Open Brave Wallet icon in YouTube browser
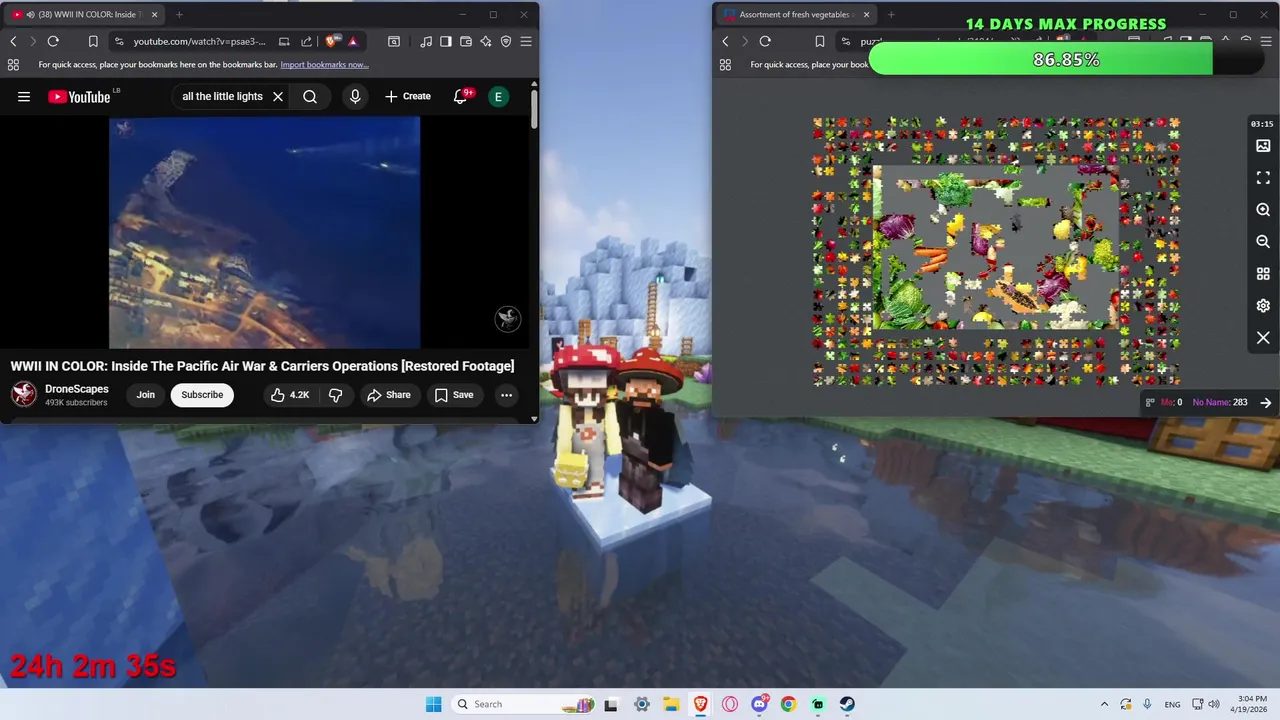Image resolution: width=1280 pixels, height=720 pixels. (466, 41)
